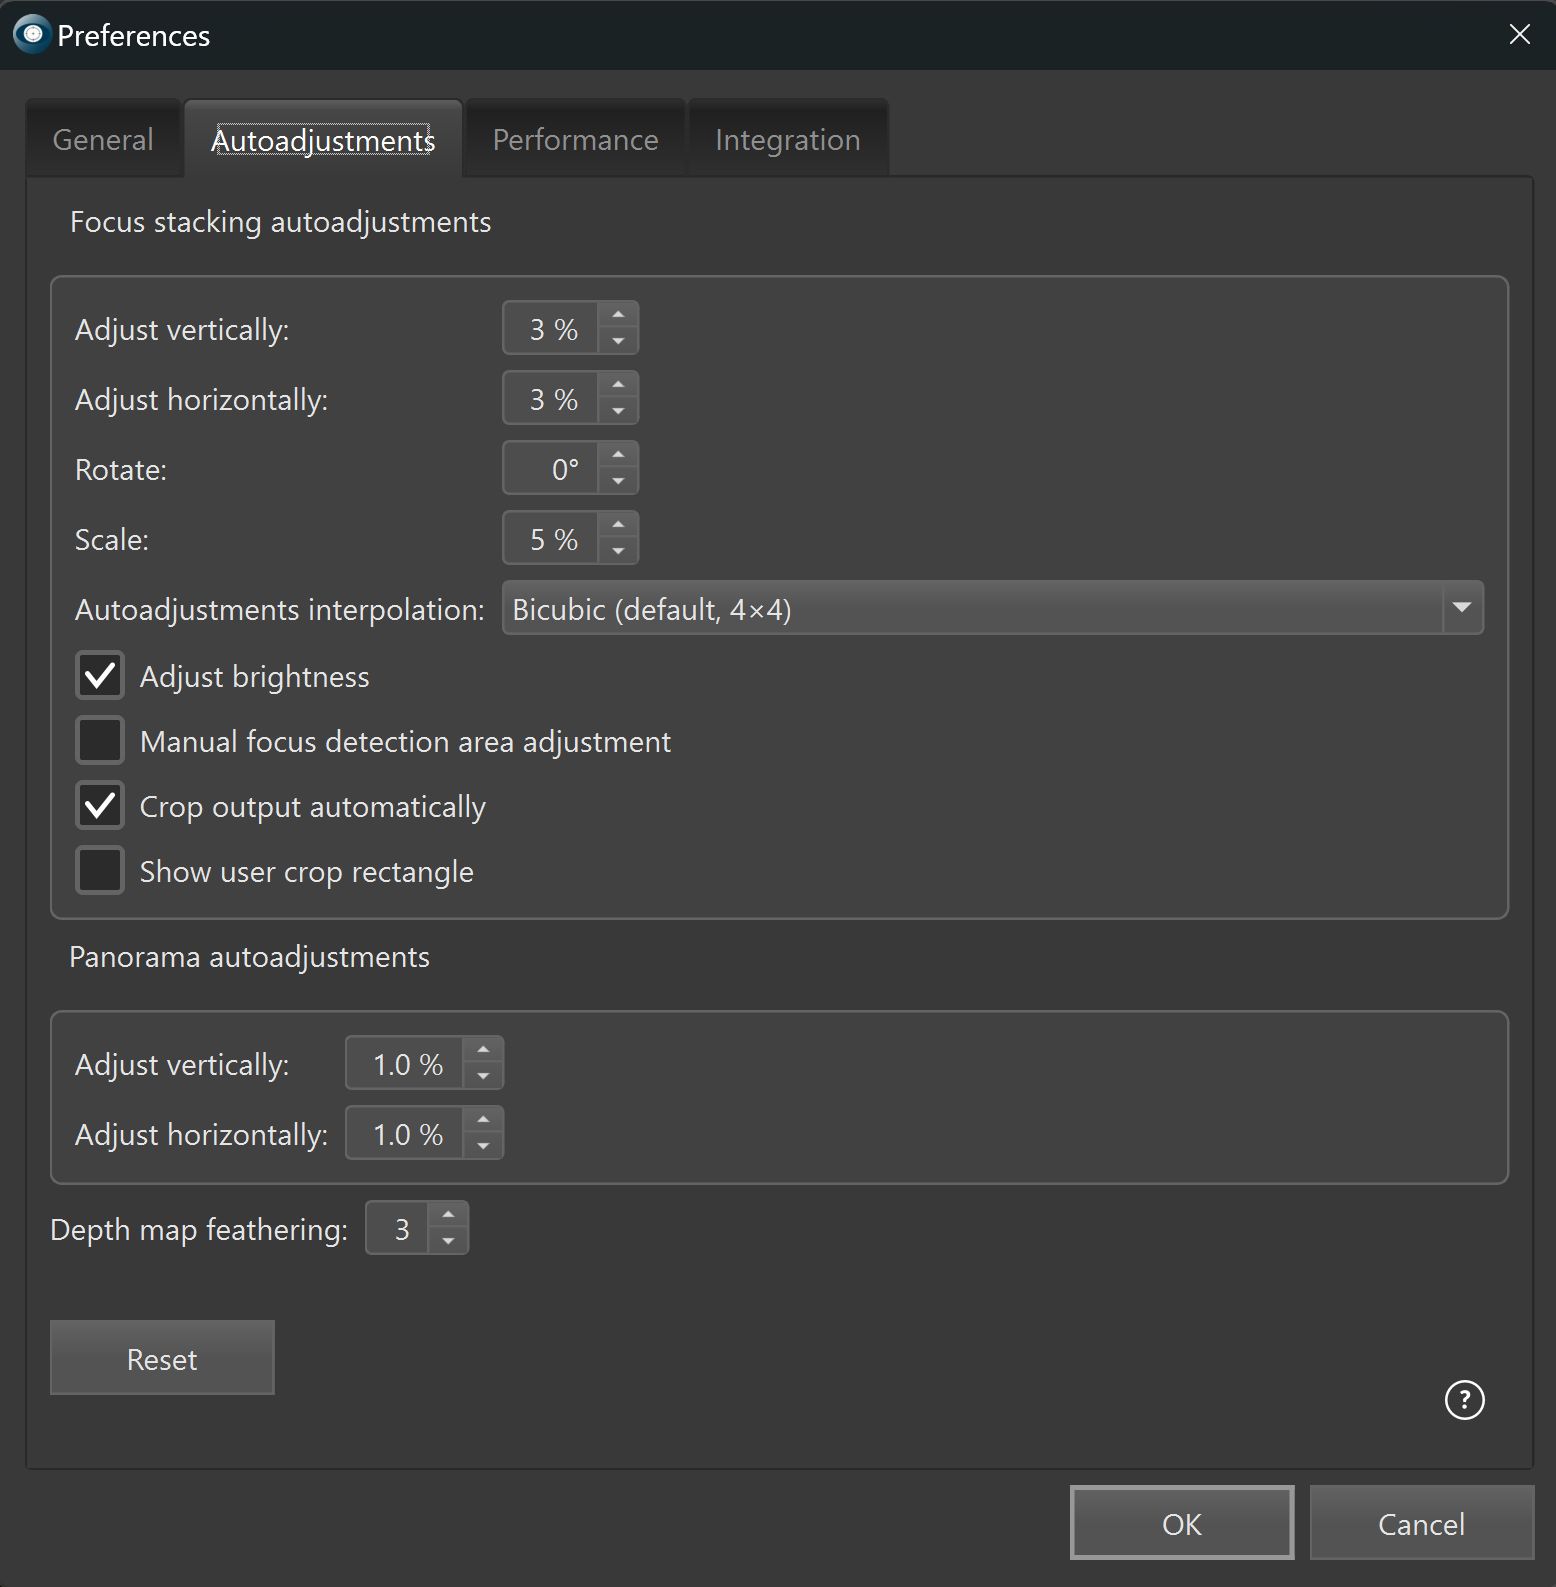This screenshot has height=1587, width=1556.
Task: Switch to the General tab
Action: tap(103, 140)
